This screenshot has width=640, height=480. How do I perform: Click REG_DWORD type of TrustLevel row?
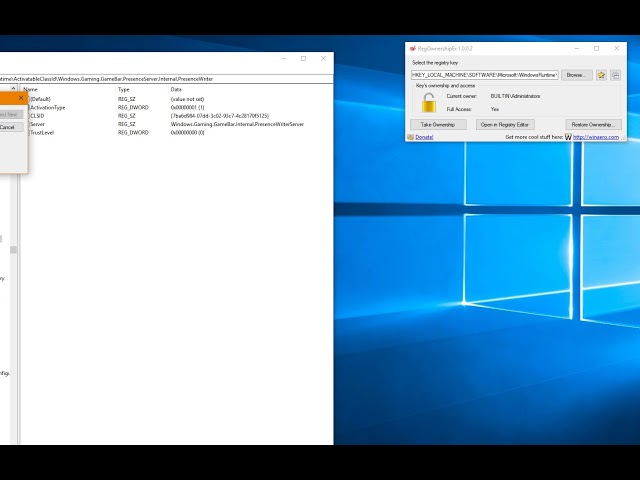tap(133, 133)
